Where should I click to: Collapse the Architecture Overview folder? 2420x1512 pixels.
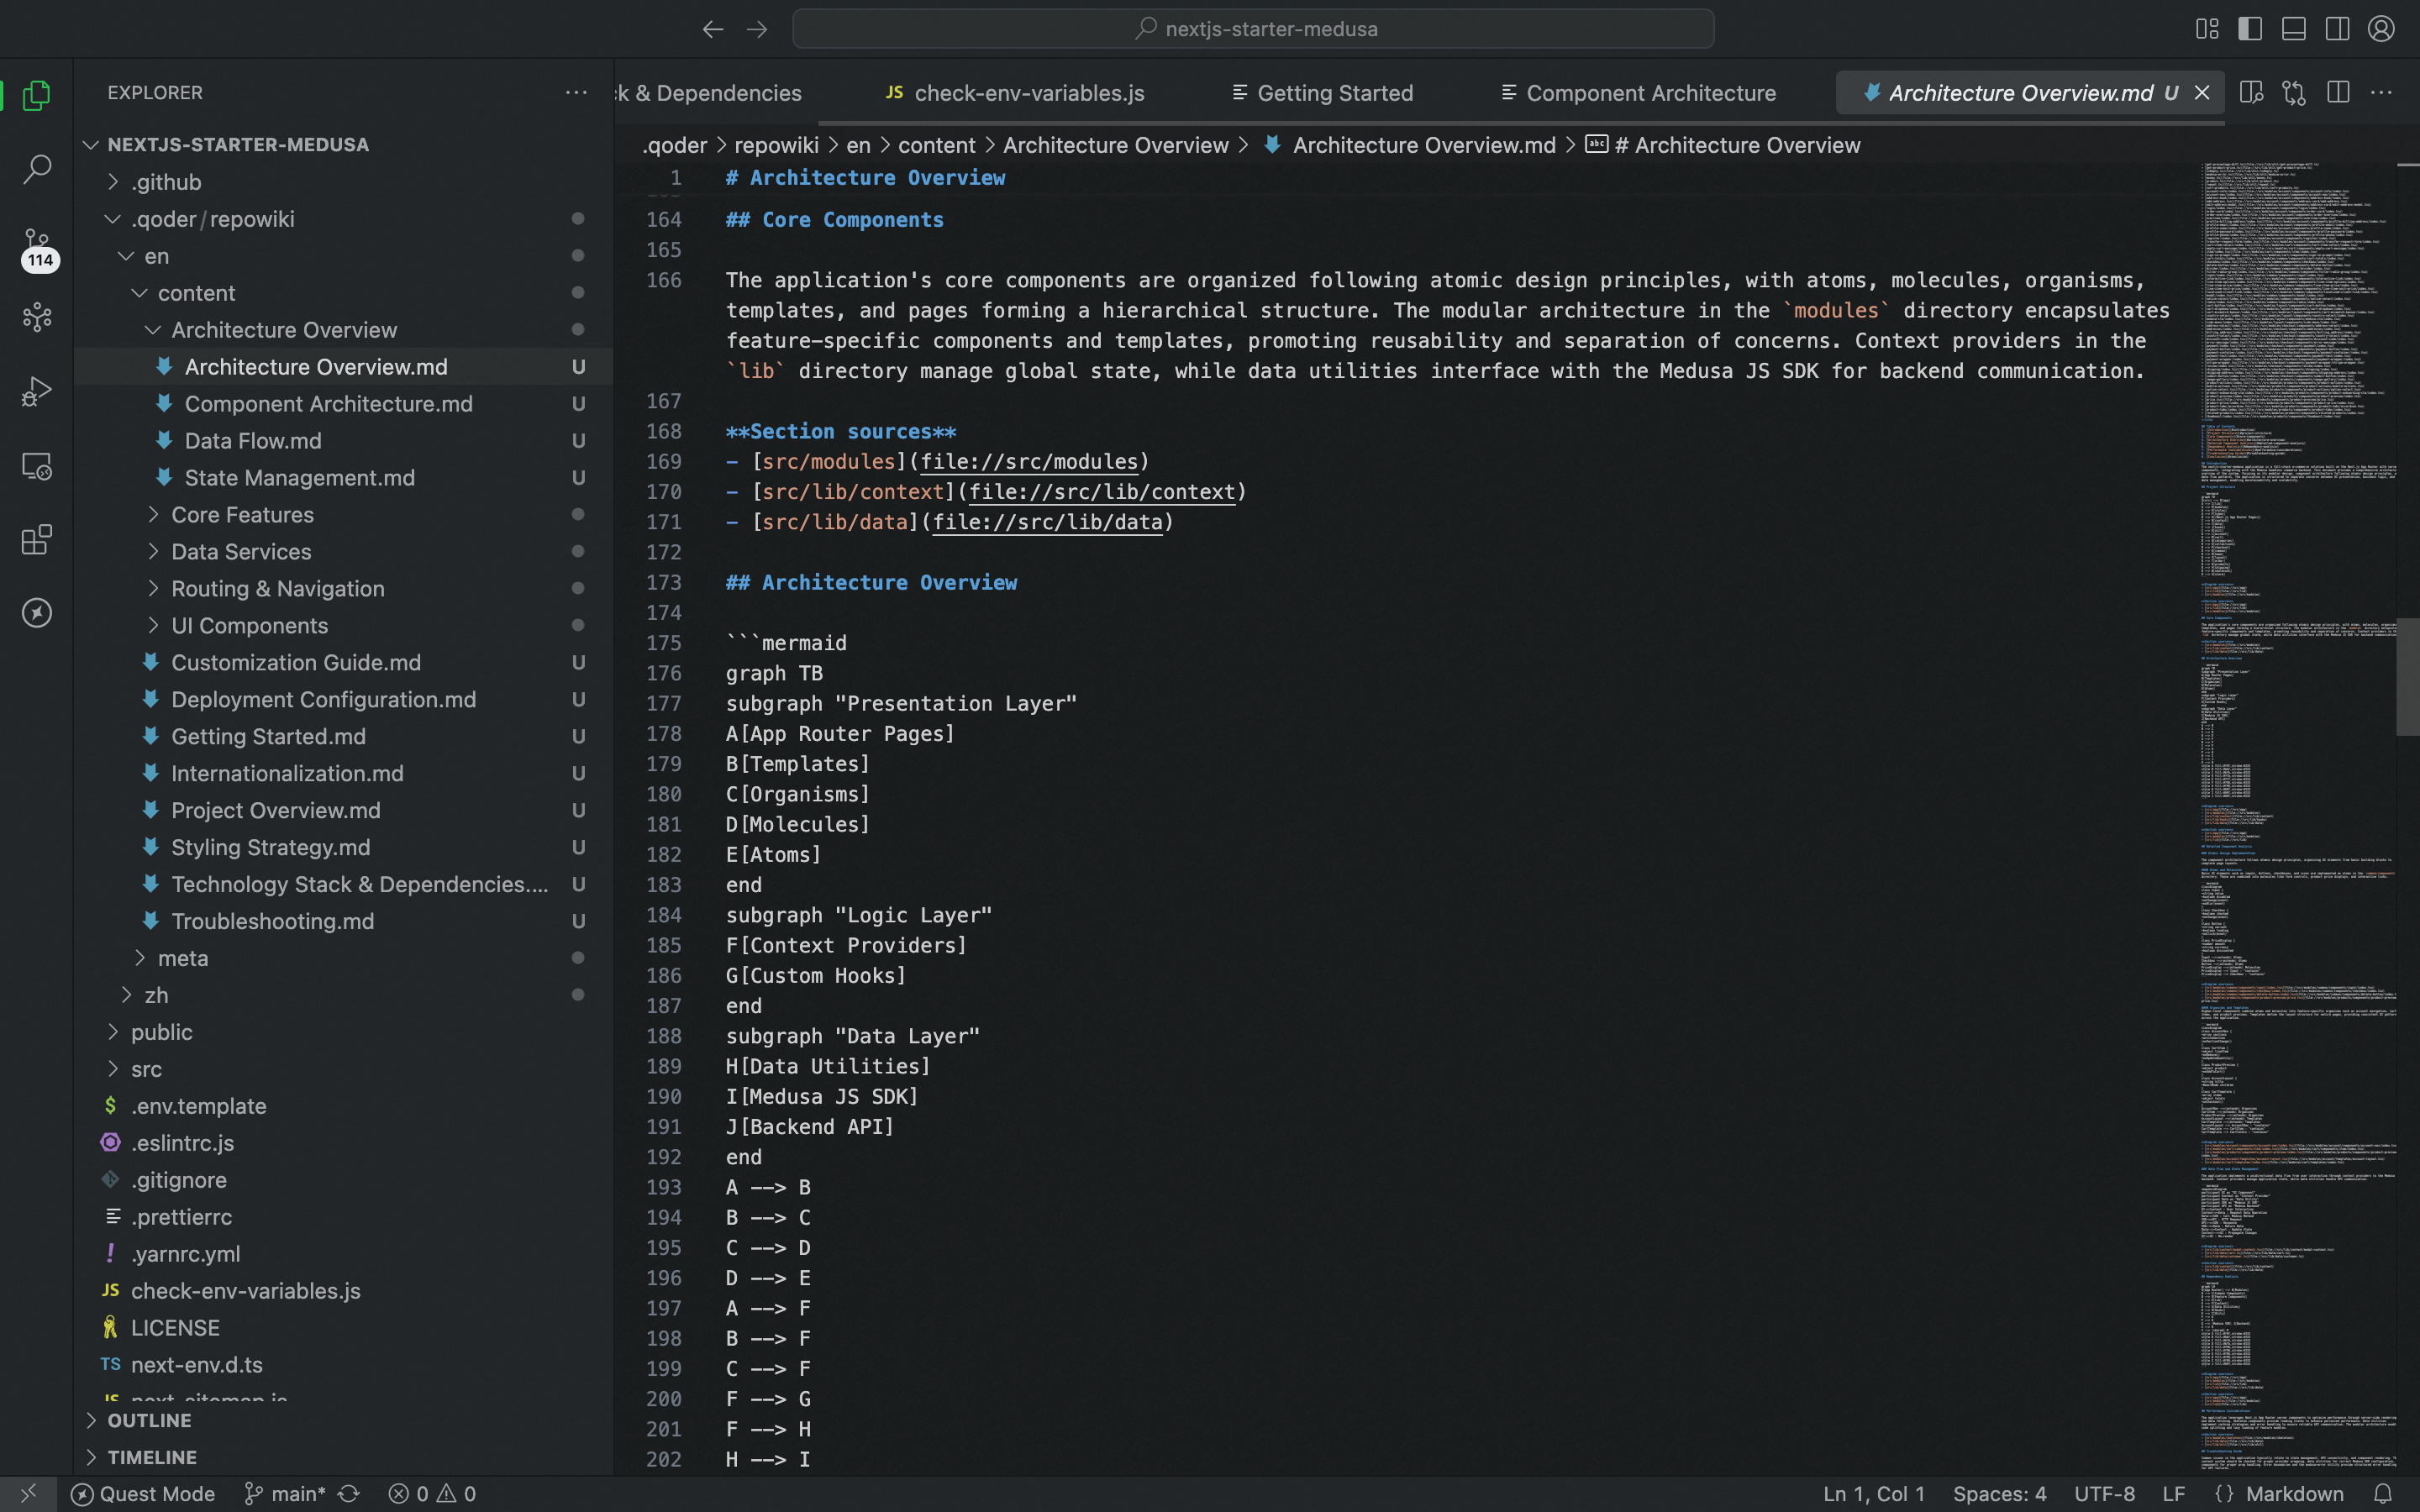[283, 330]
